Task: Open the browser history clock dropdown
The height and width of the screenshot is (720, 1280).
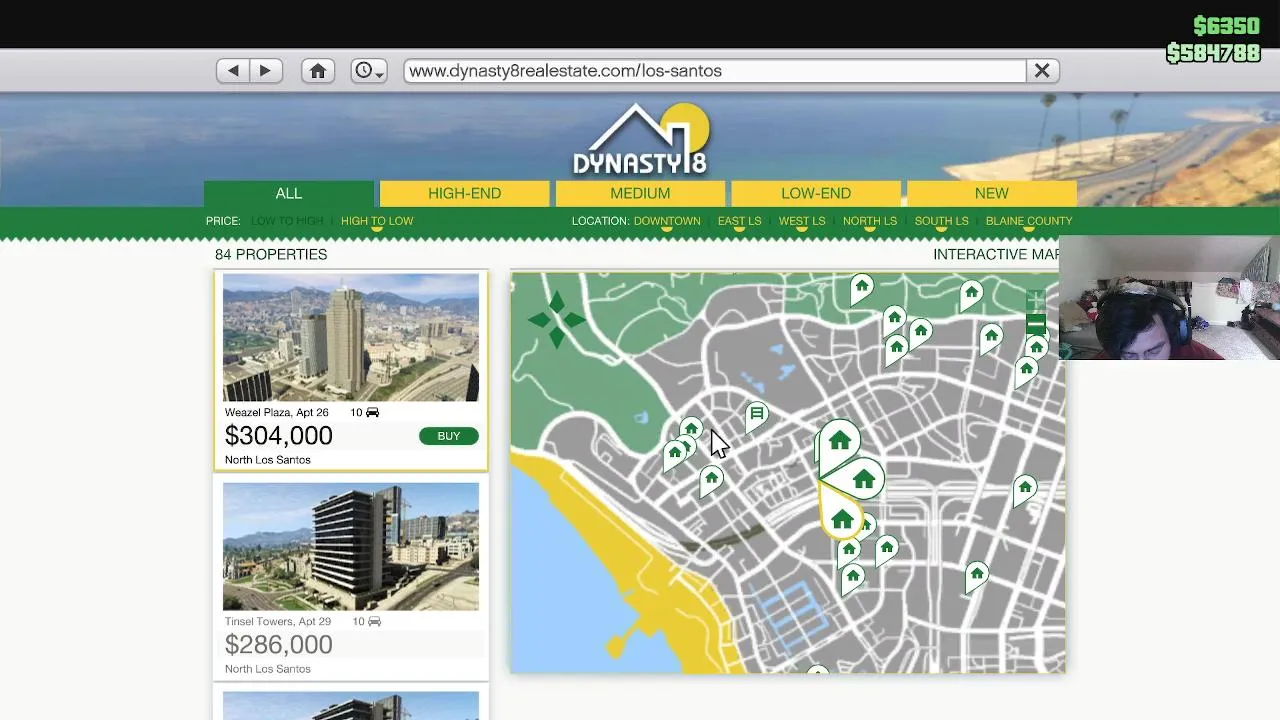Action: point(368,71)
